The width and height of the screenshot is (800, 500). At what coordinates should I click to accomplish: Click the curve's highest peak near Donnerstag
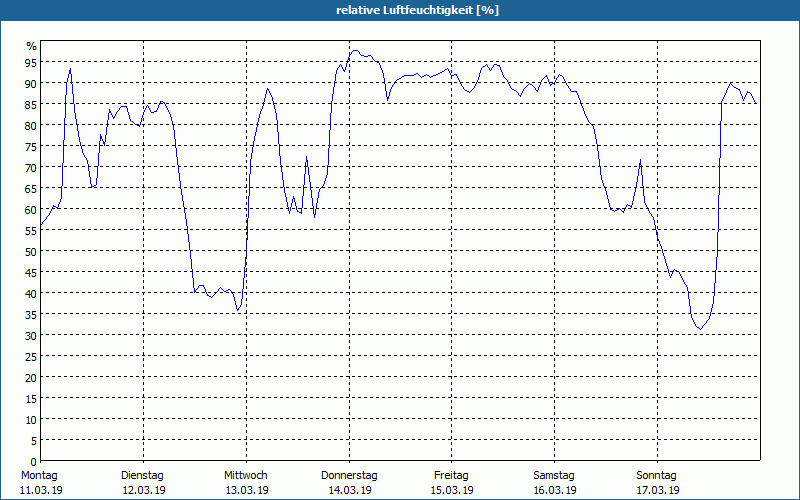coord(355,51)
